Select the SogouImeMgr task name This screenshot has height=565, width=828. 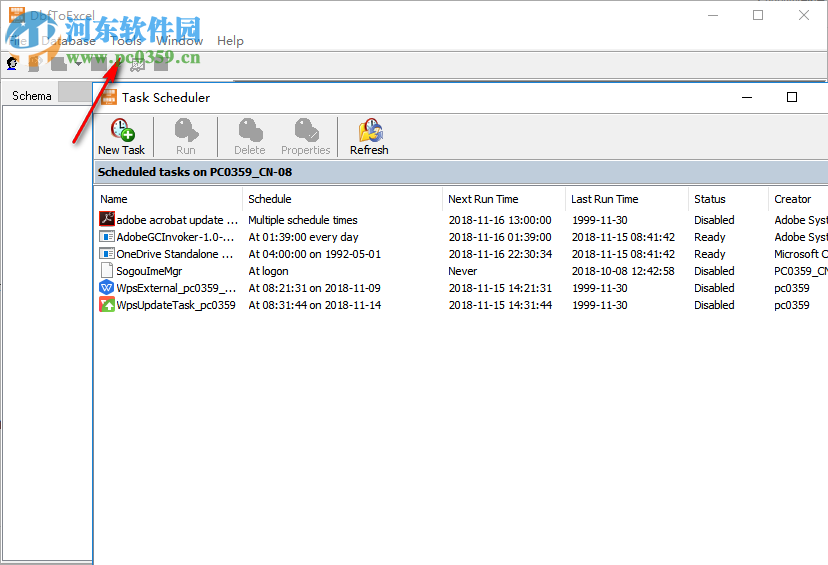[149, 271]
